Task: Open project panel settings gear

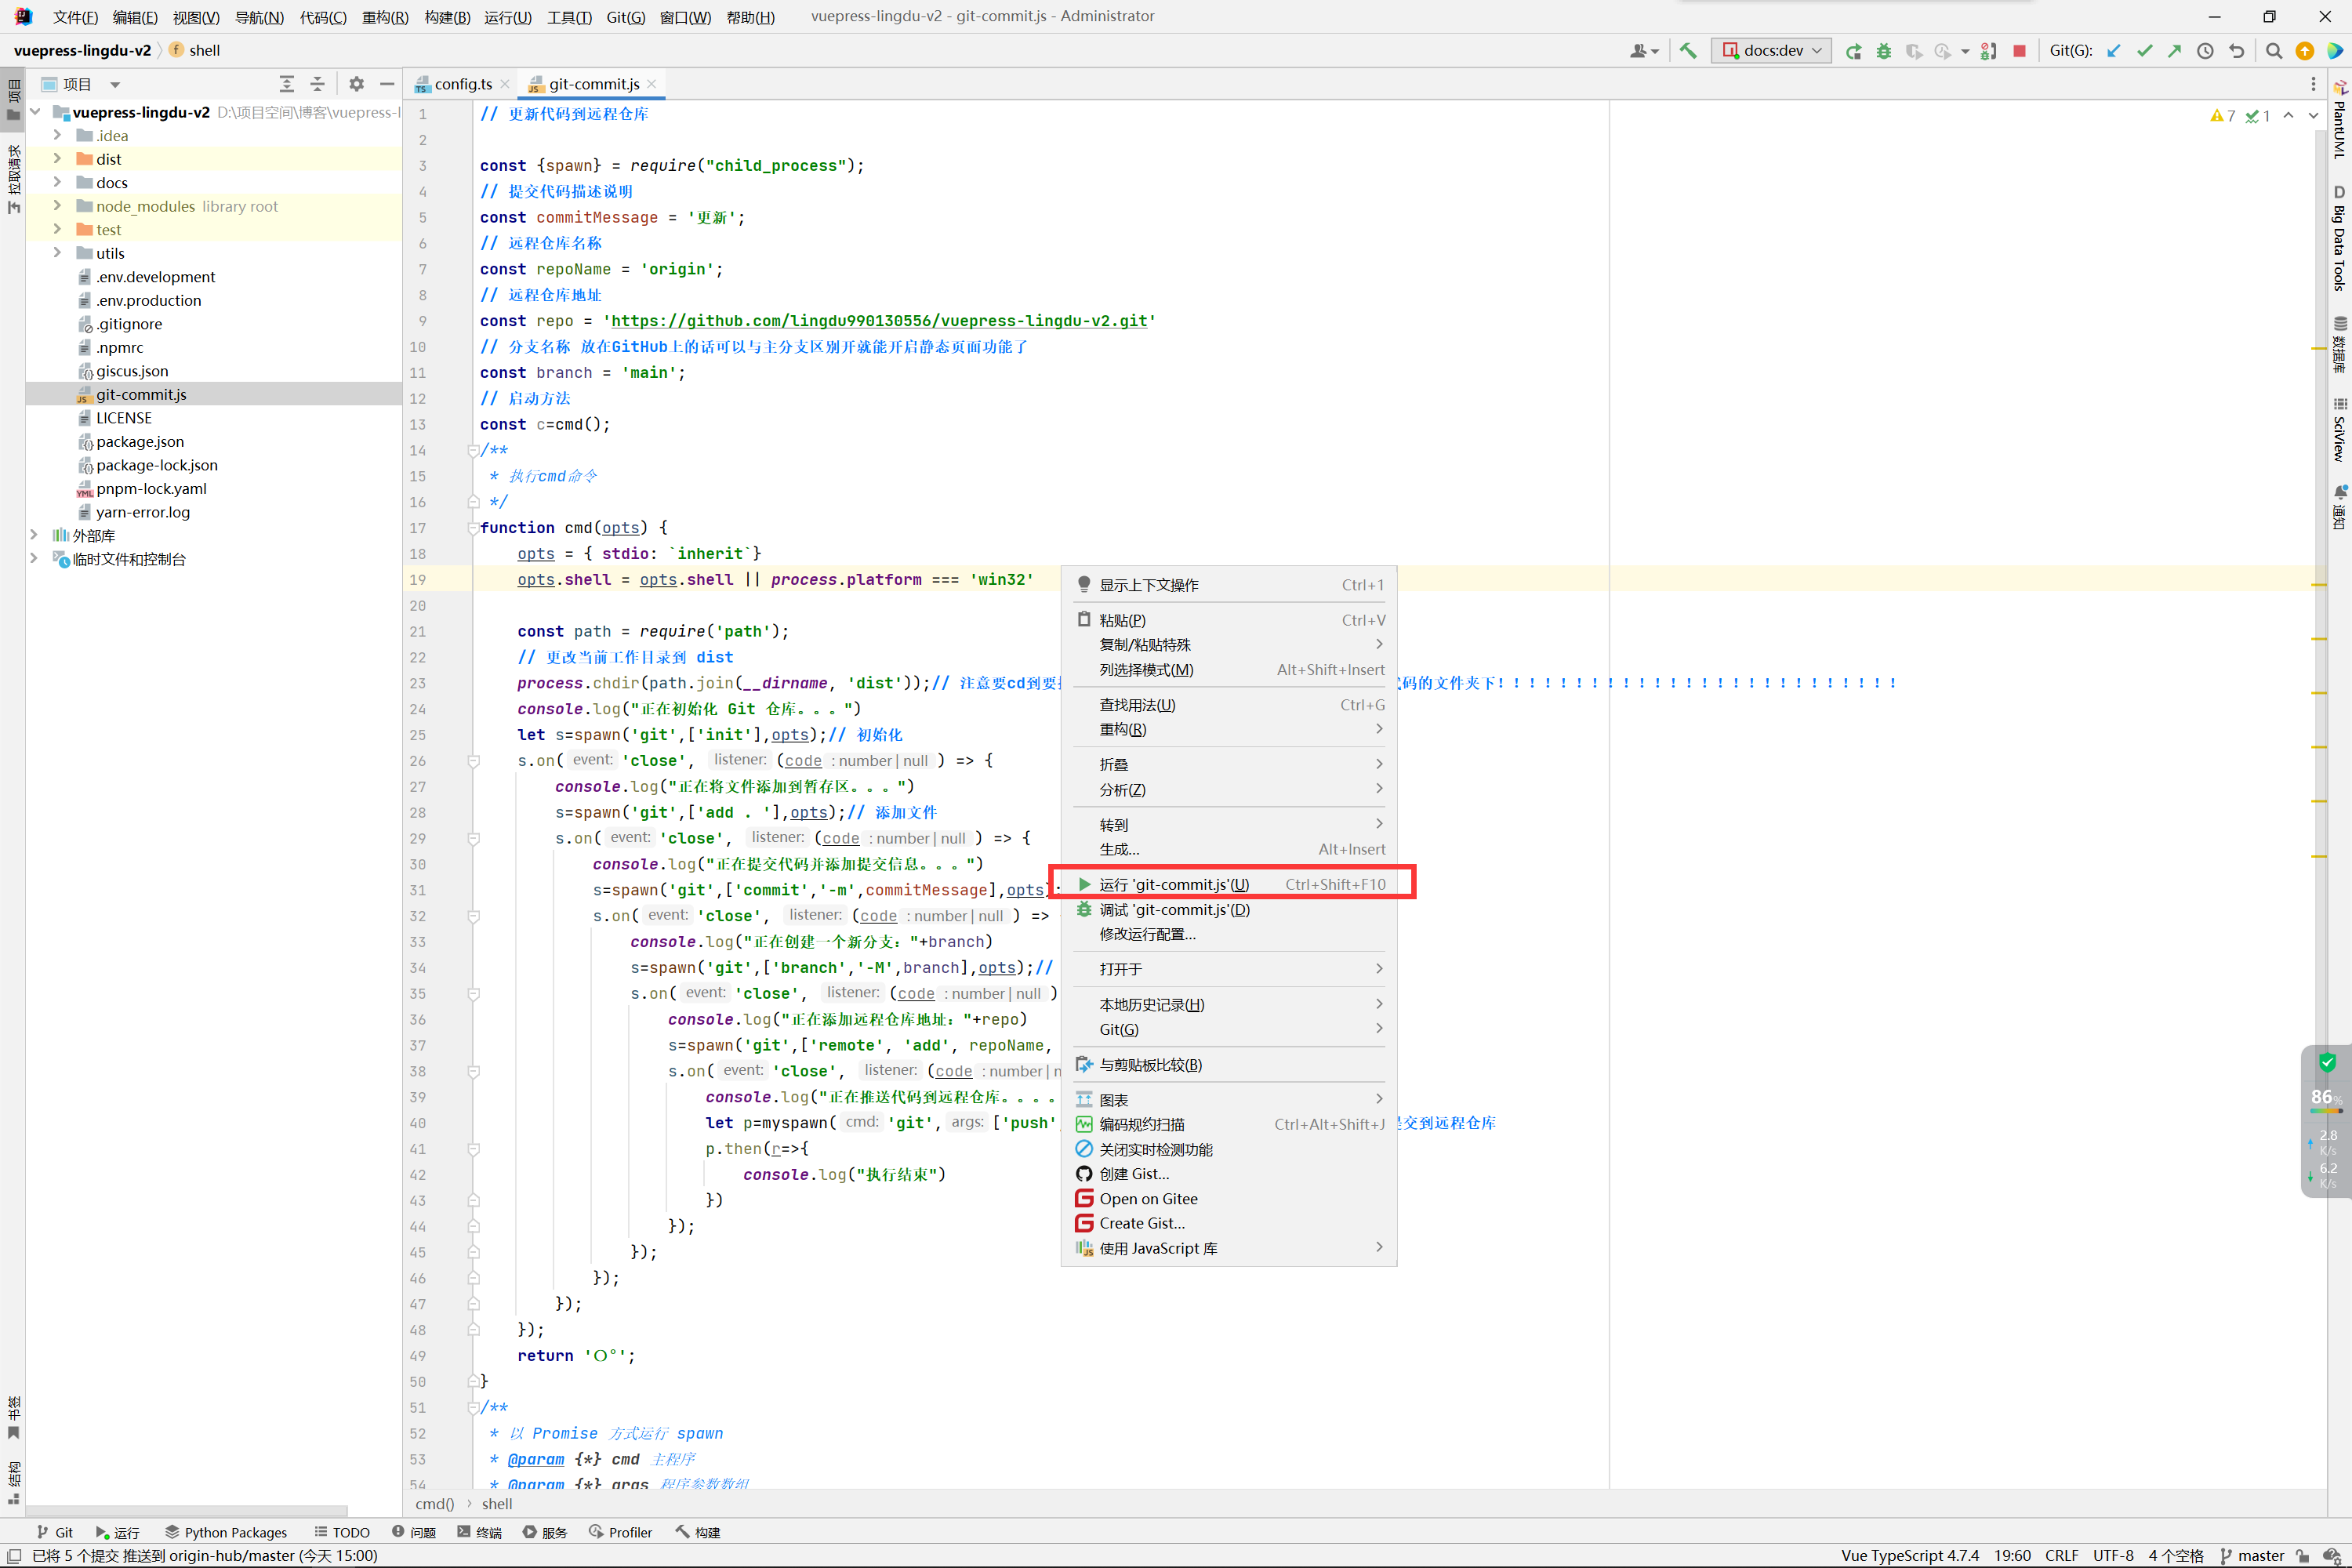Action: click(356, 84)
